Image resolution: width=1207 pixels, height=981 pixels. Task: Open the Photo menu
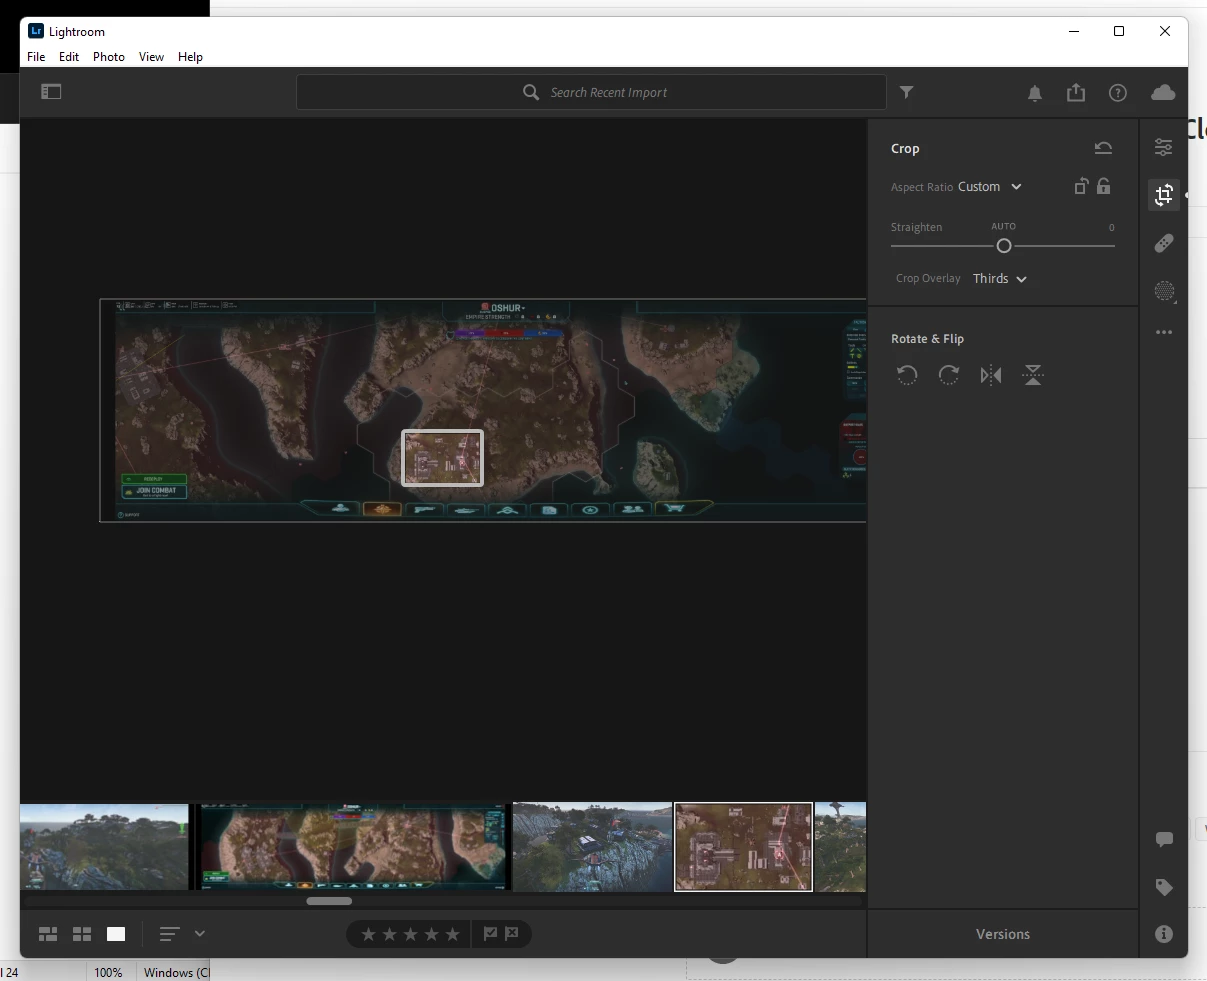point(109,57)
